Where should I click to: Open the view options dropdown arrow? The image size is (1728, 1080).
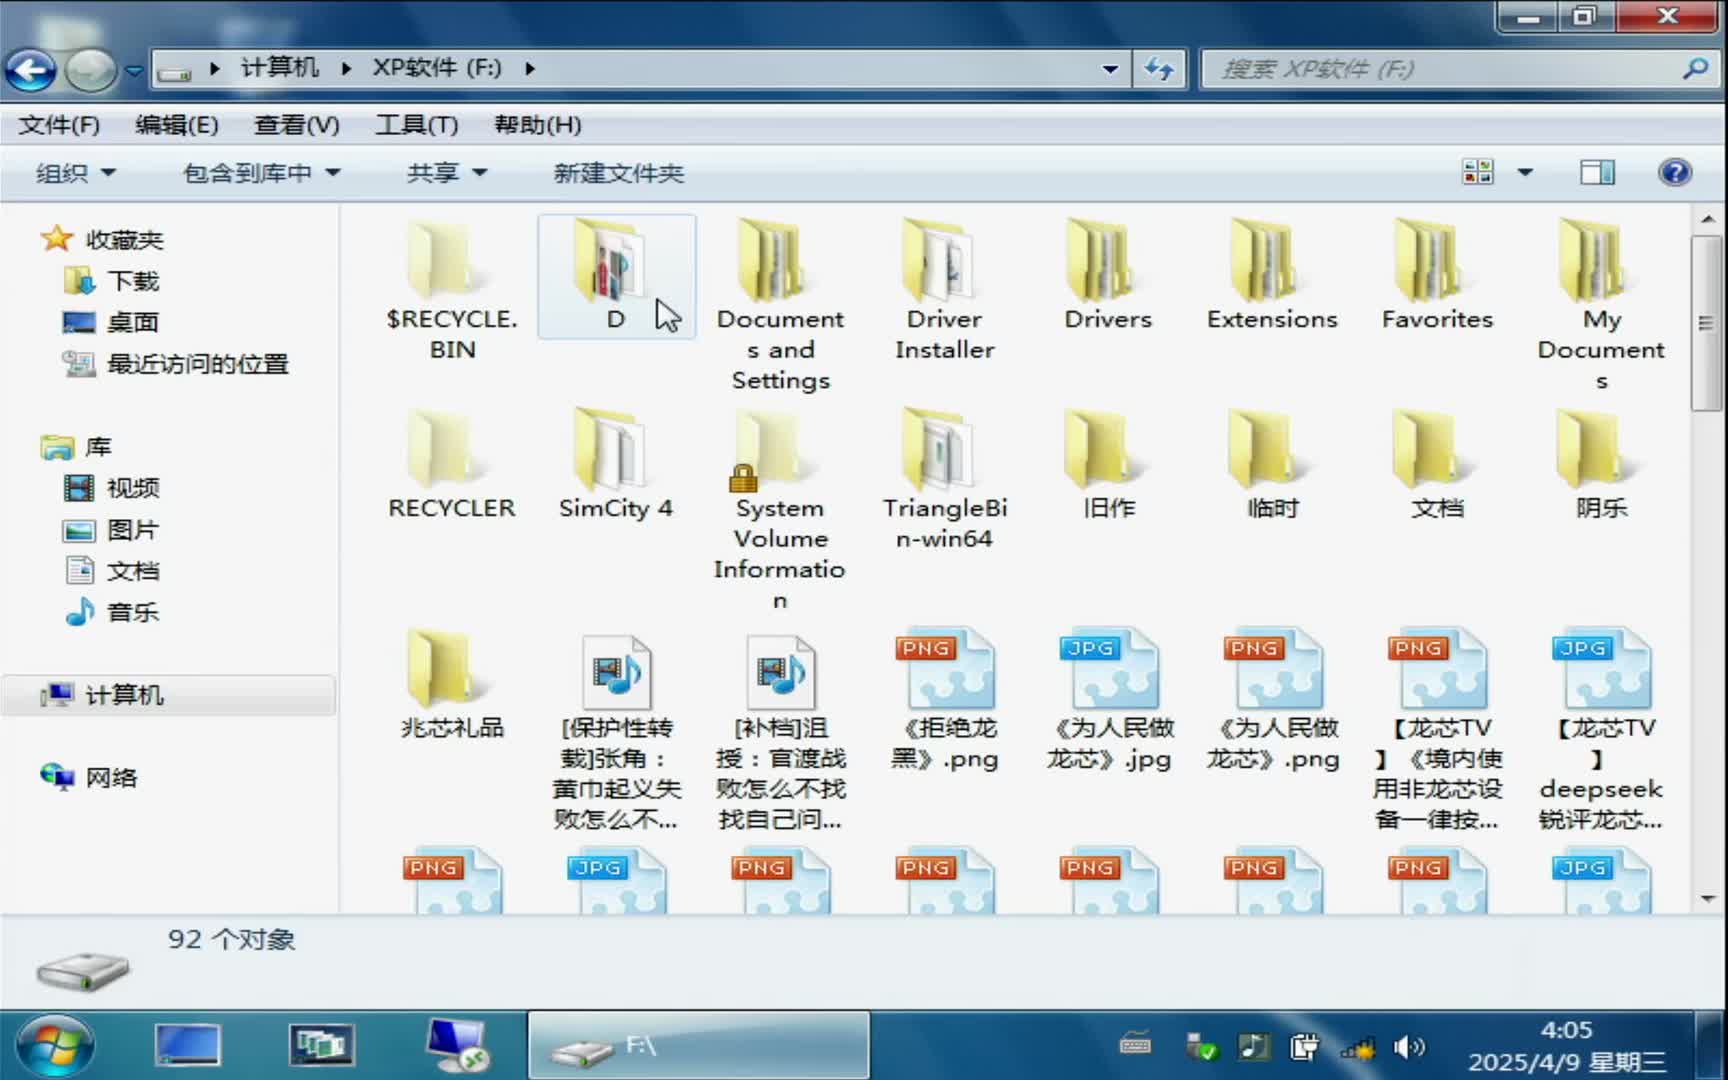pos(1524,172)
